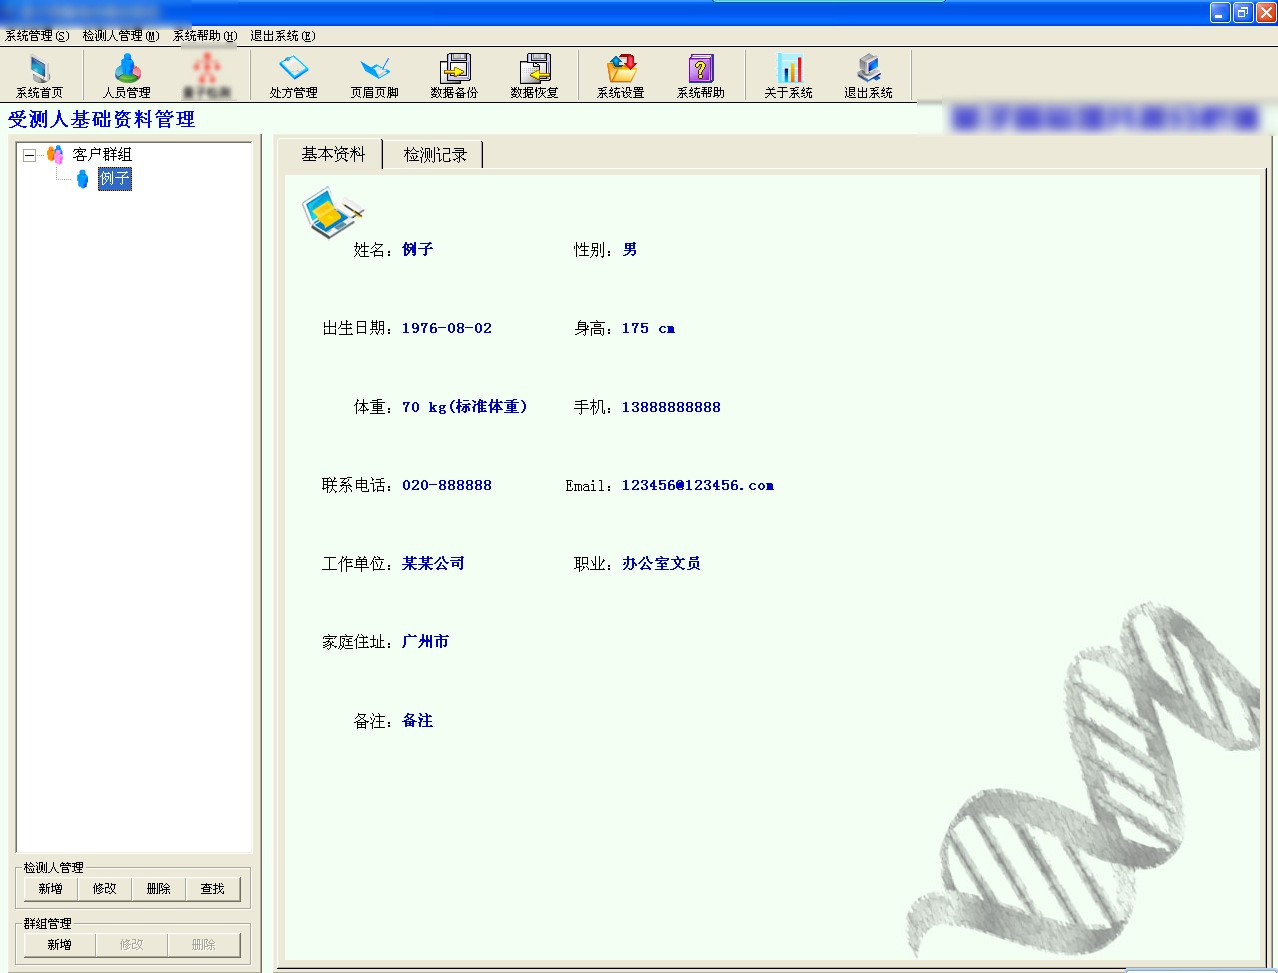
Task: Open 系统帮助 toolbar icon
Action: [701, 75]
